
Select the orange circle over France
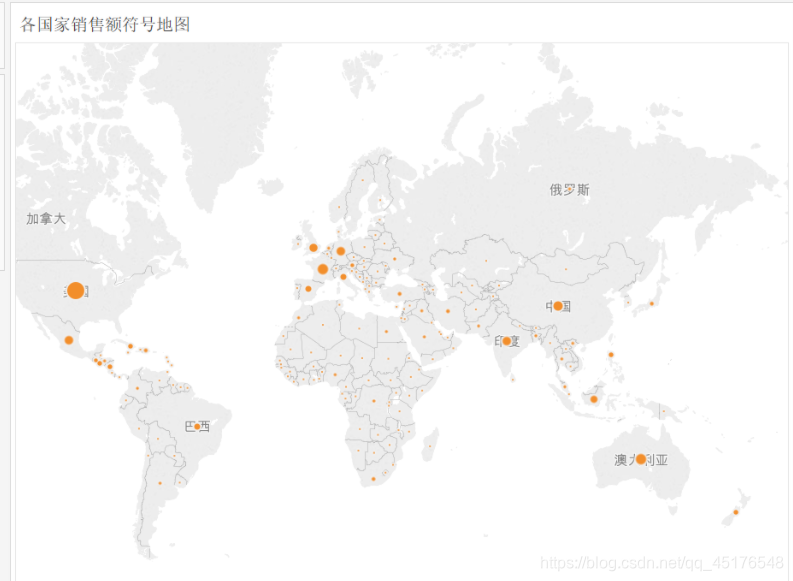pyautogui.click(x=323, y=269)
